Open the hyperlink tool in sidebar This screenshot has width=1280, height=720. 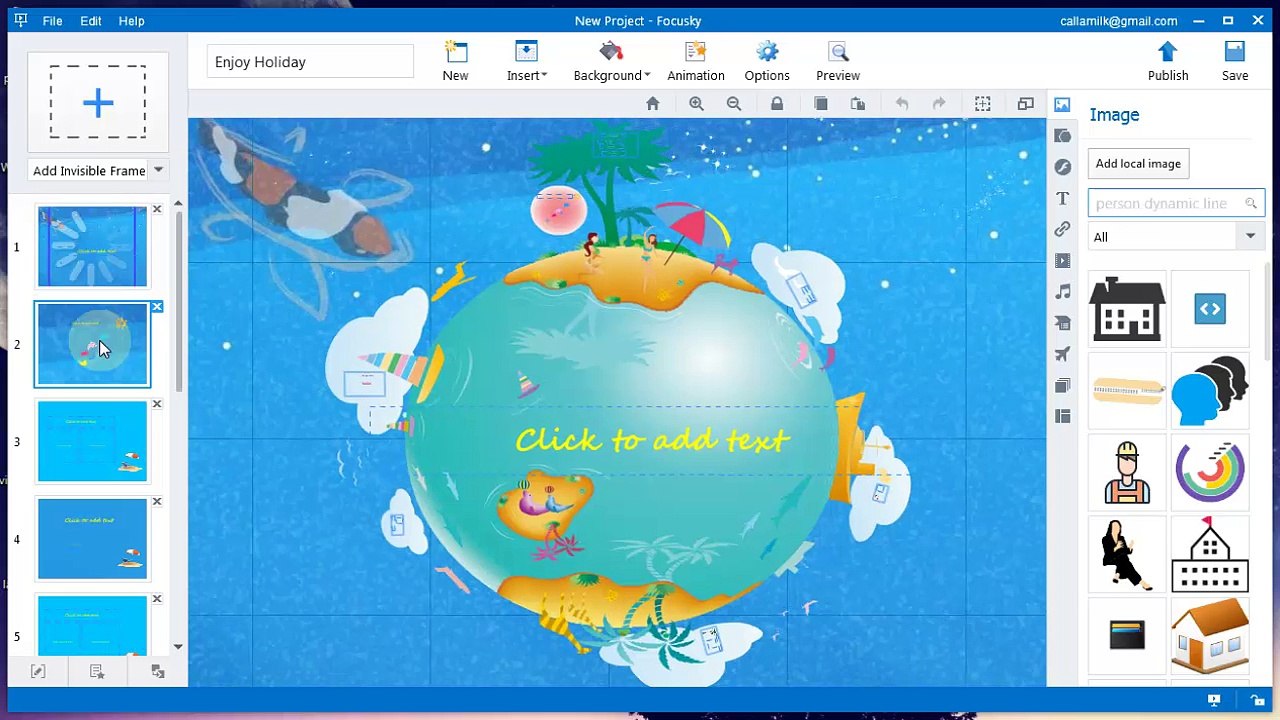[x=1062, y=229]
